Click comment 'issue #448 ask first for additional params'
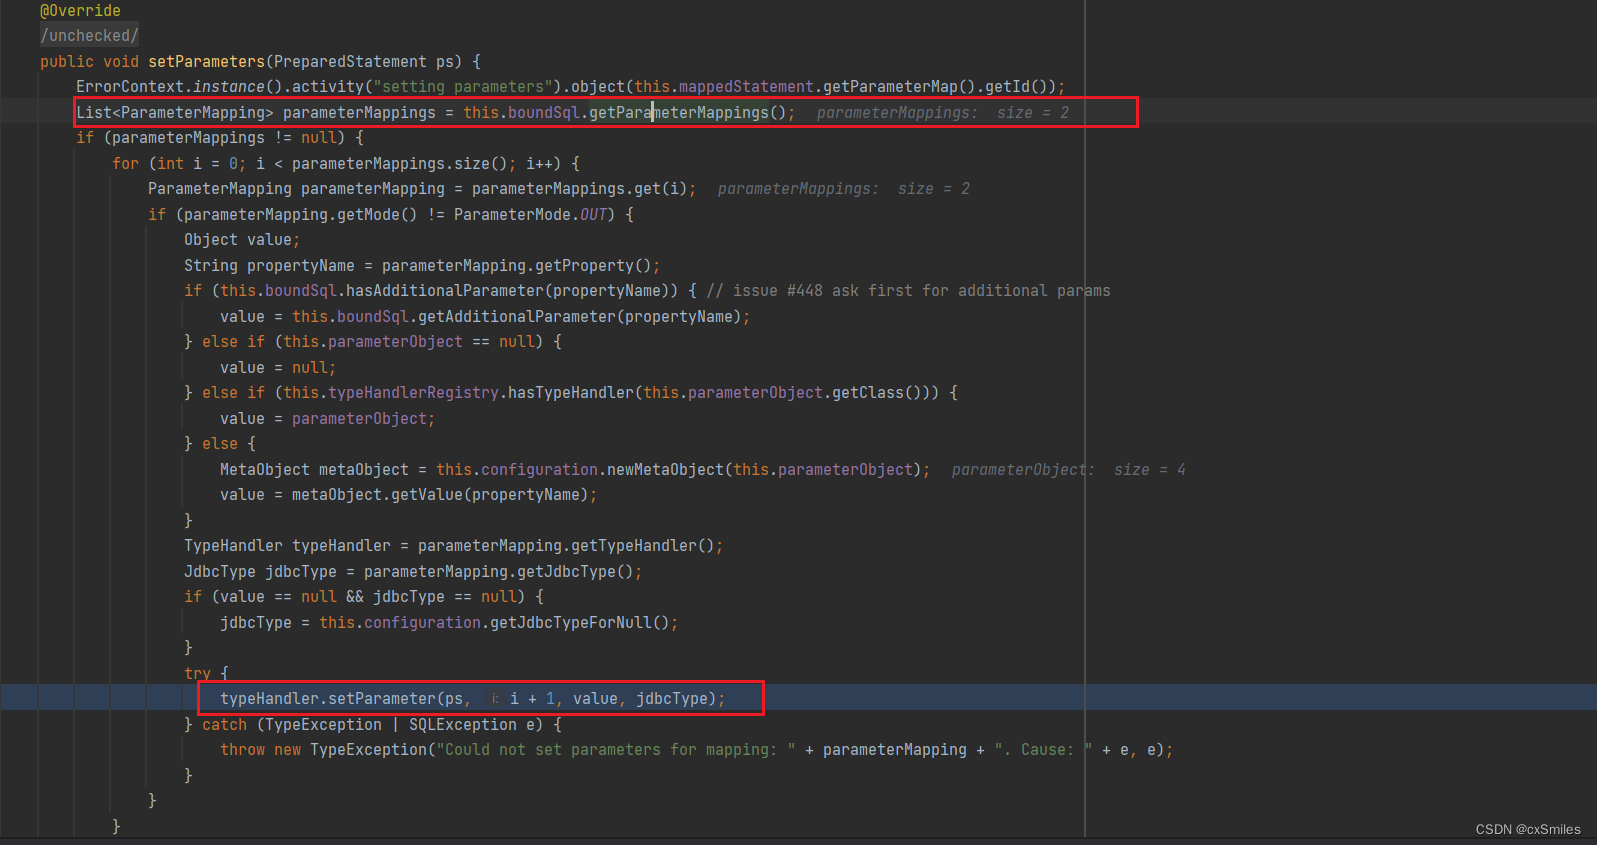This screenshot has width=1597, height=845. click(908, 290)
